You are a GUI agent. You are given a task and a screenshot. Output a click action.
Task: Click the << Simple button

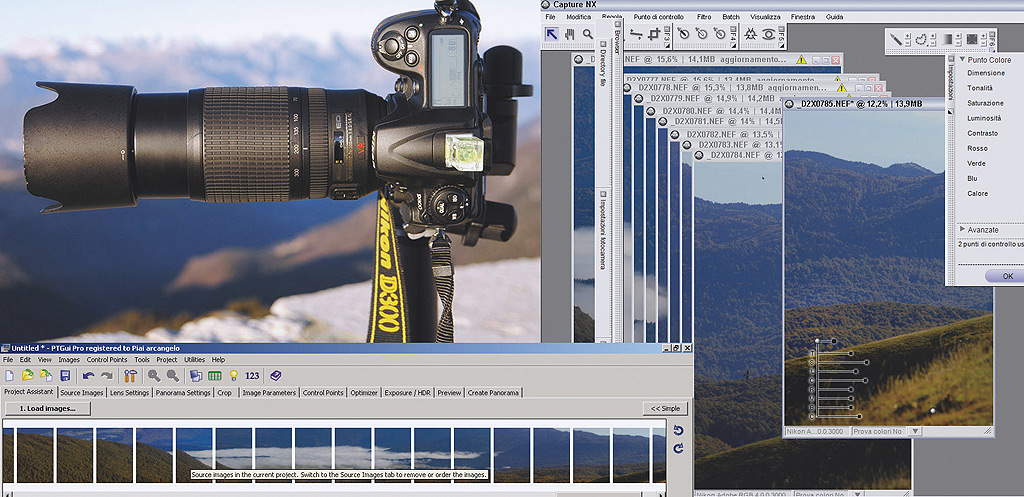click(665, 408)
